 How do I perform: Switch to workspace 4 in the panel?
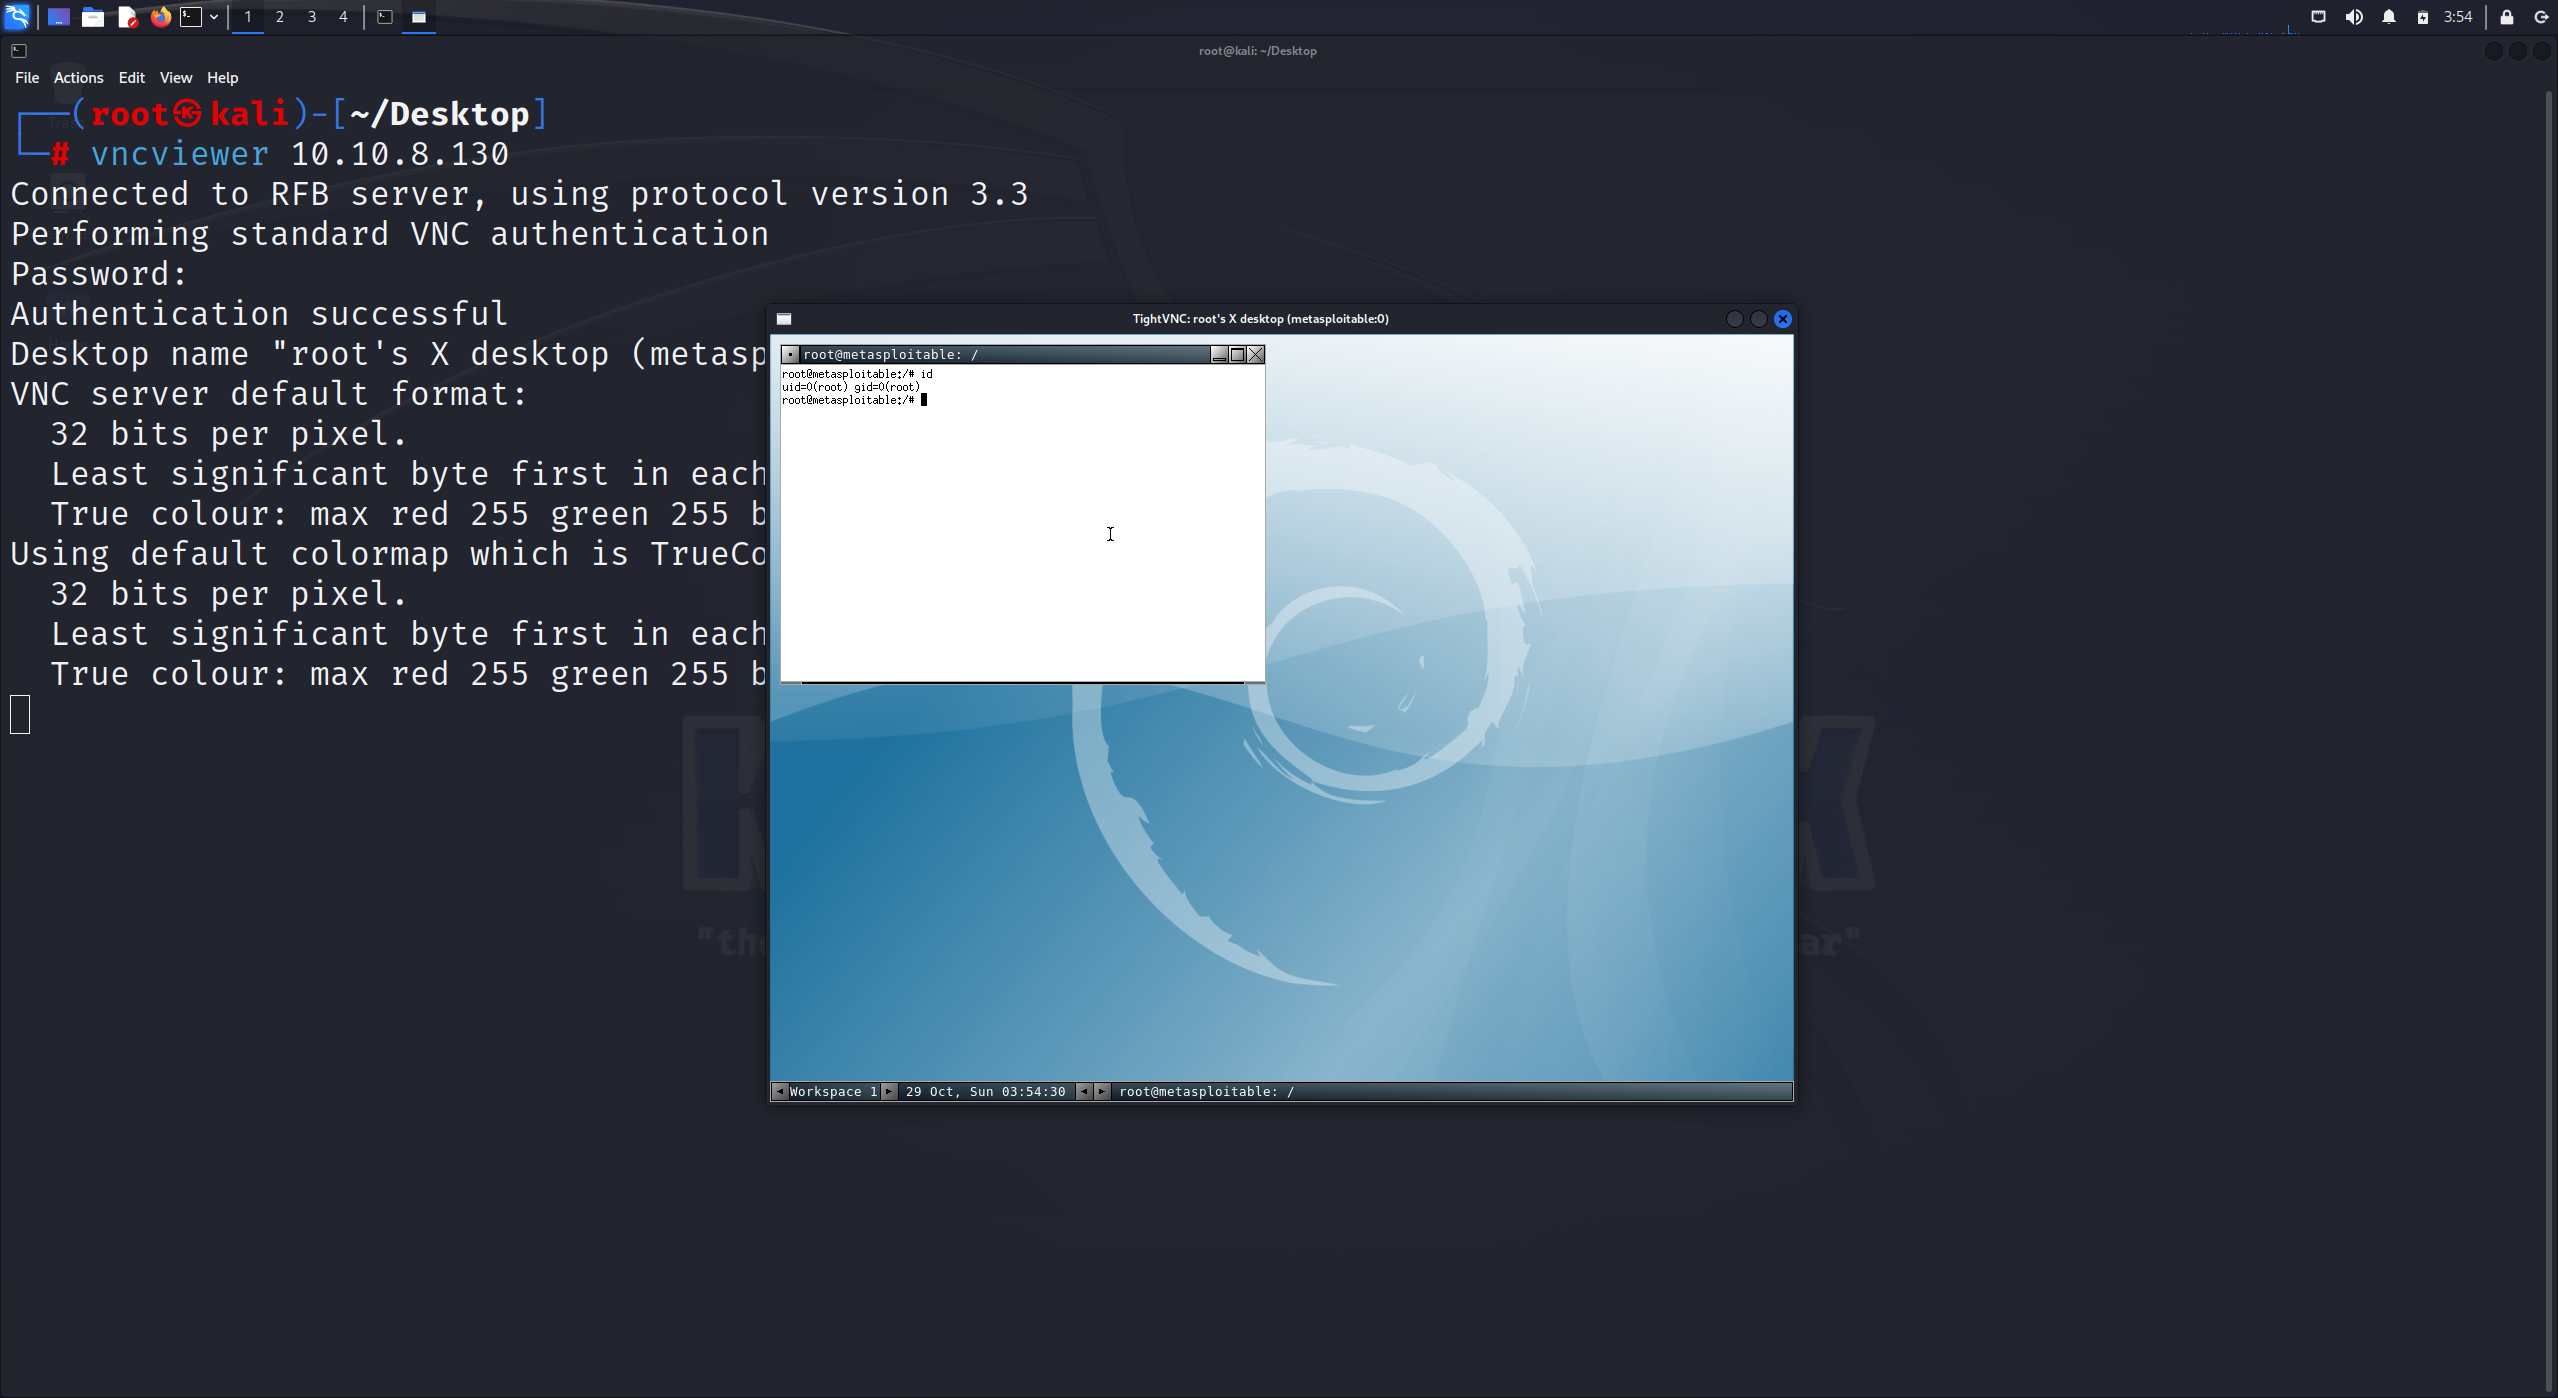[x=343, y=17]
